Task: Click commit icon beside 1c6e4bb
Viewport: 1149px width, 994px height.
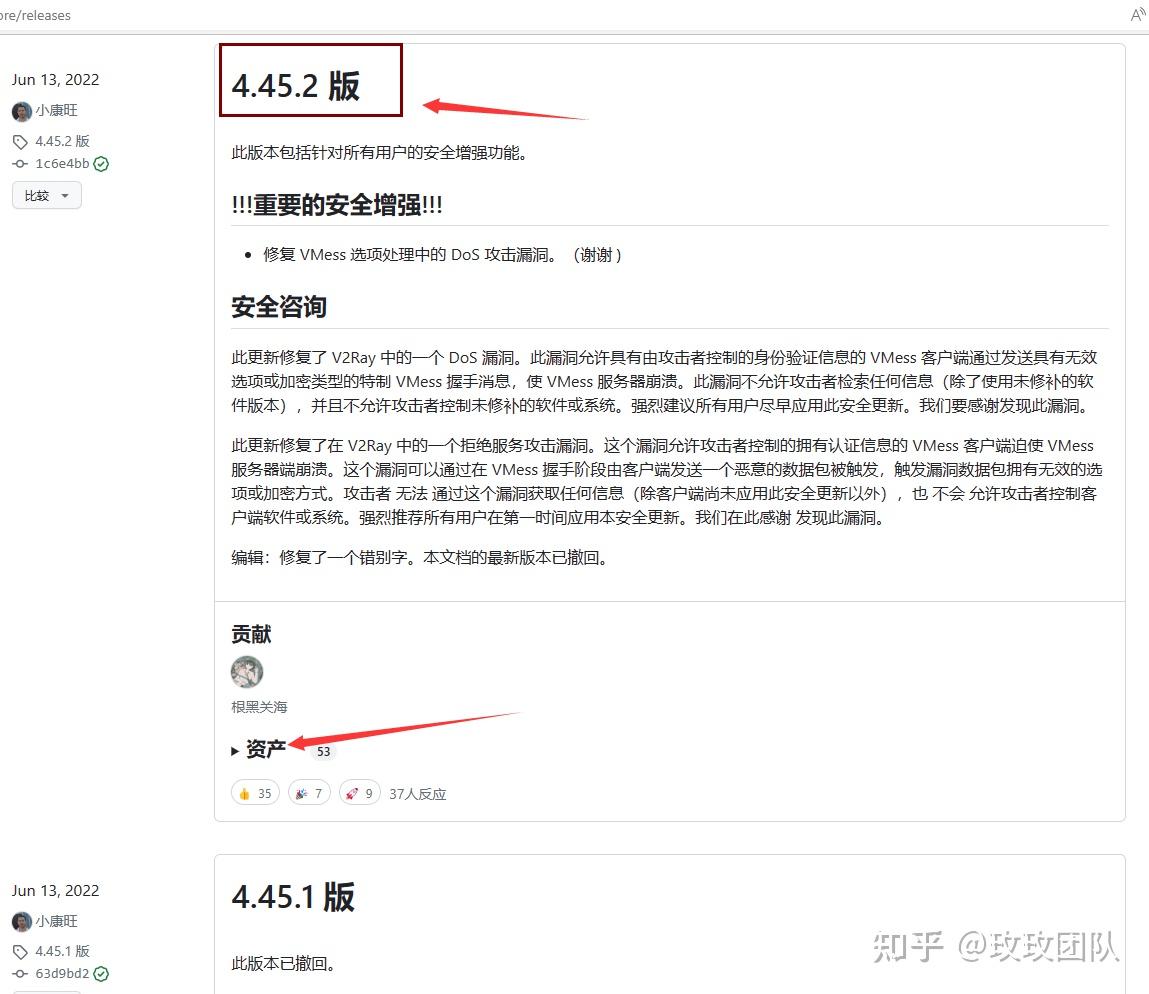Action: pos(21,163)
